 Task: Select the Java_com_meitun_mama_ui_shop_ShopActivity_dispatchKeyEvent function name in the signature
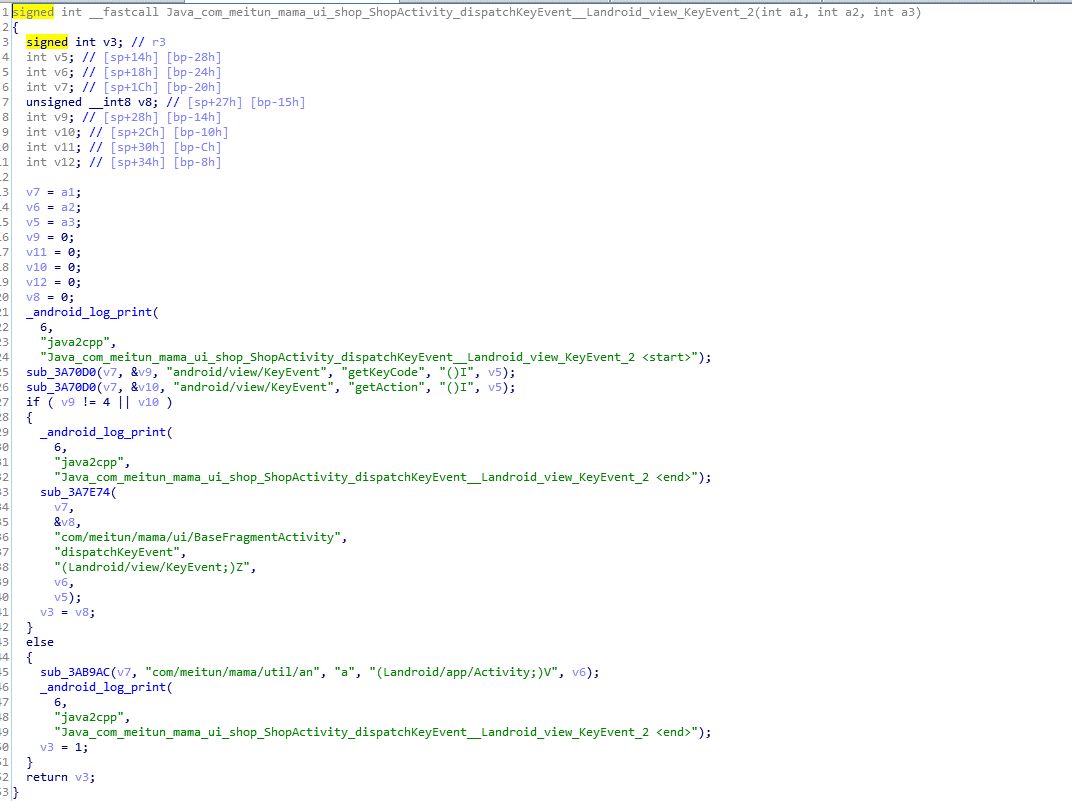click(459, 12)
